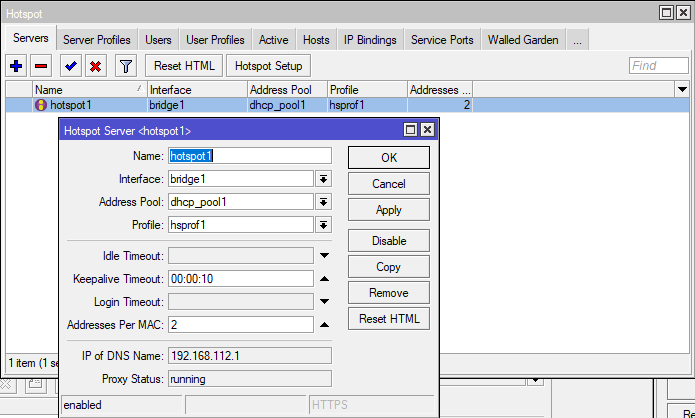
Task: Expand the Idle Timeout field arrow
Action: pos(324,255)
